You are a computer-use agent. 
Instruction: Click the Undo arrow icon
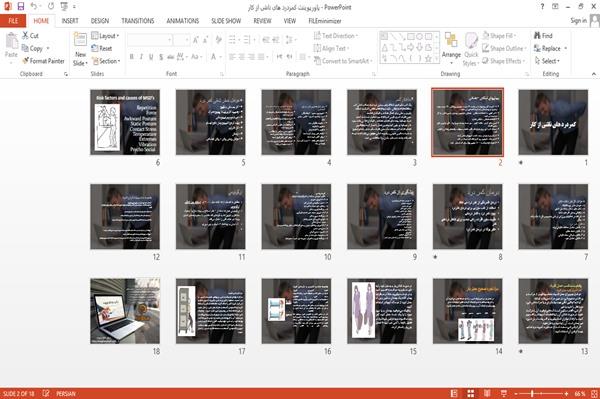click(x=34, y=7)
